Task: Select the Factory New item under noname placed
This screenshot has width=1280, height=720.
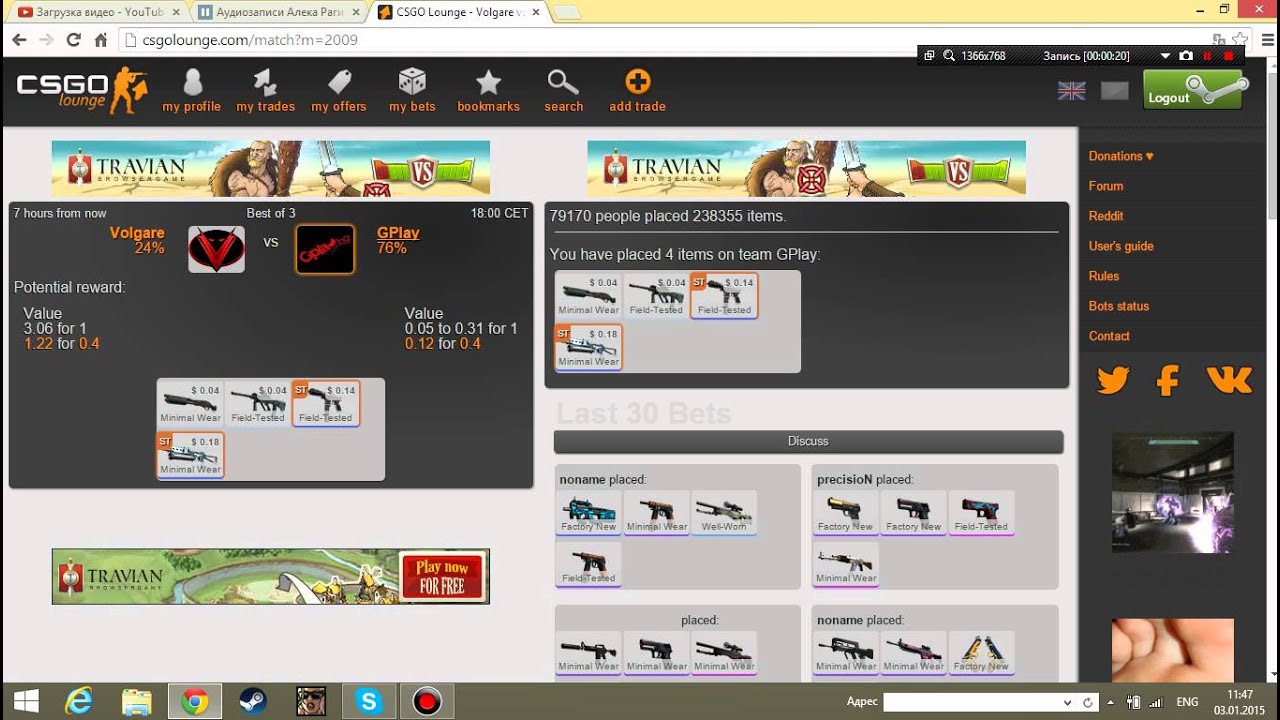Action: pyautogui.click(x=589, y=512)
